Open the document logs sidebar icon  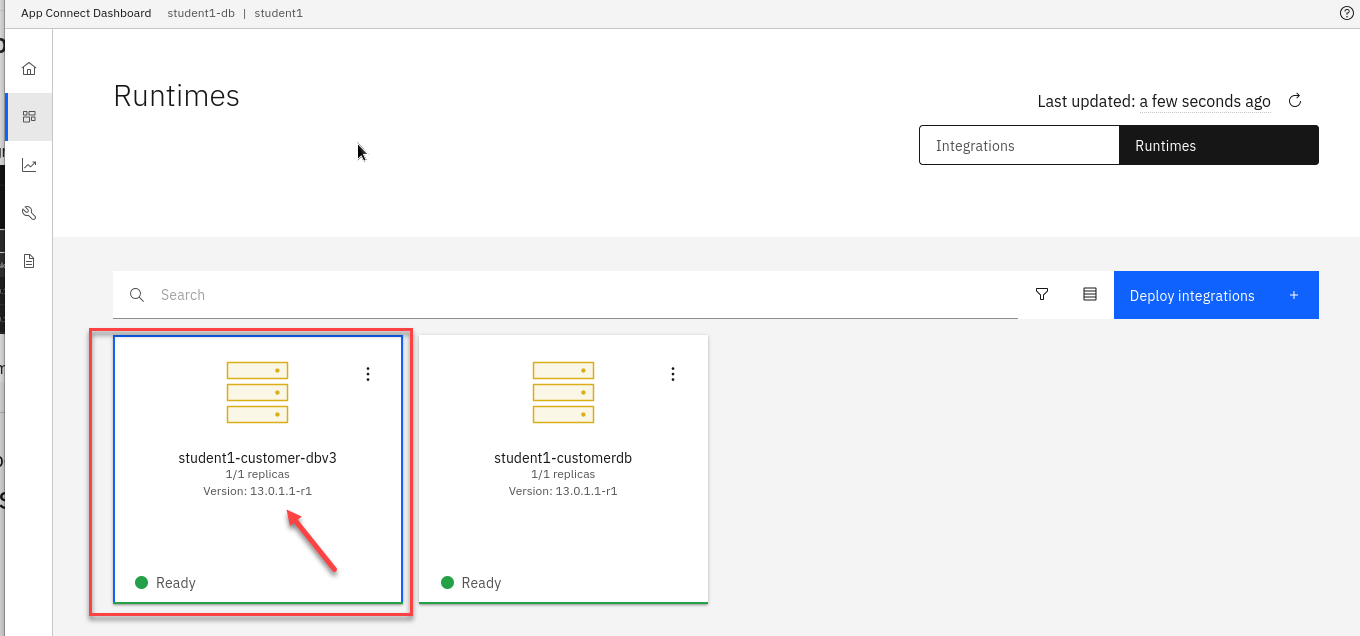(29, 261)
